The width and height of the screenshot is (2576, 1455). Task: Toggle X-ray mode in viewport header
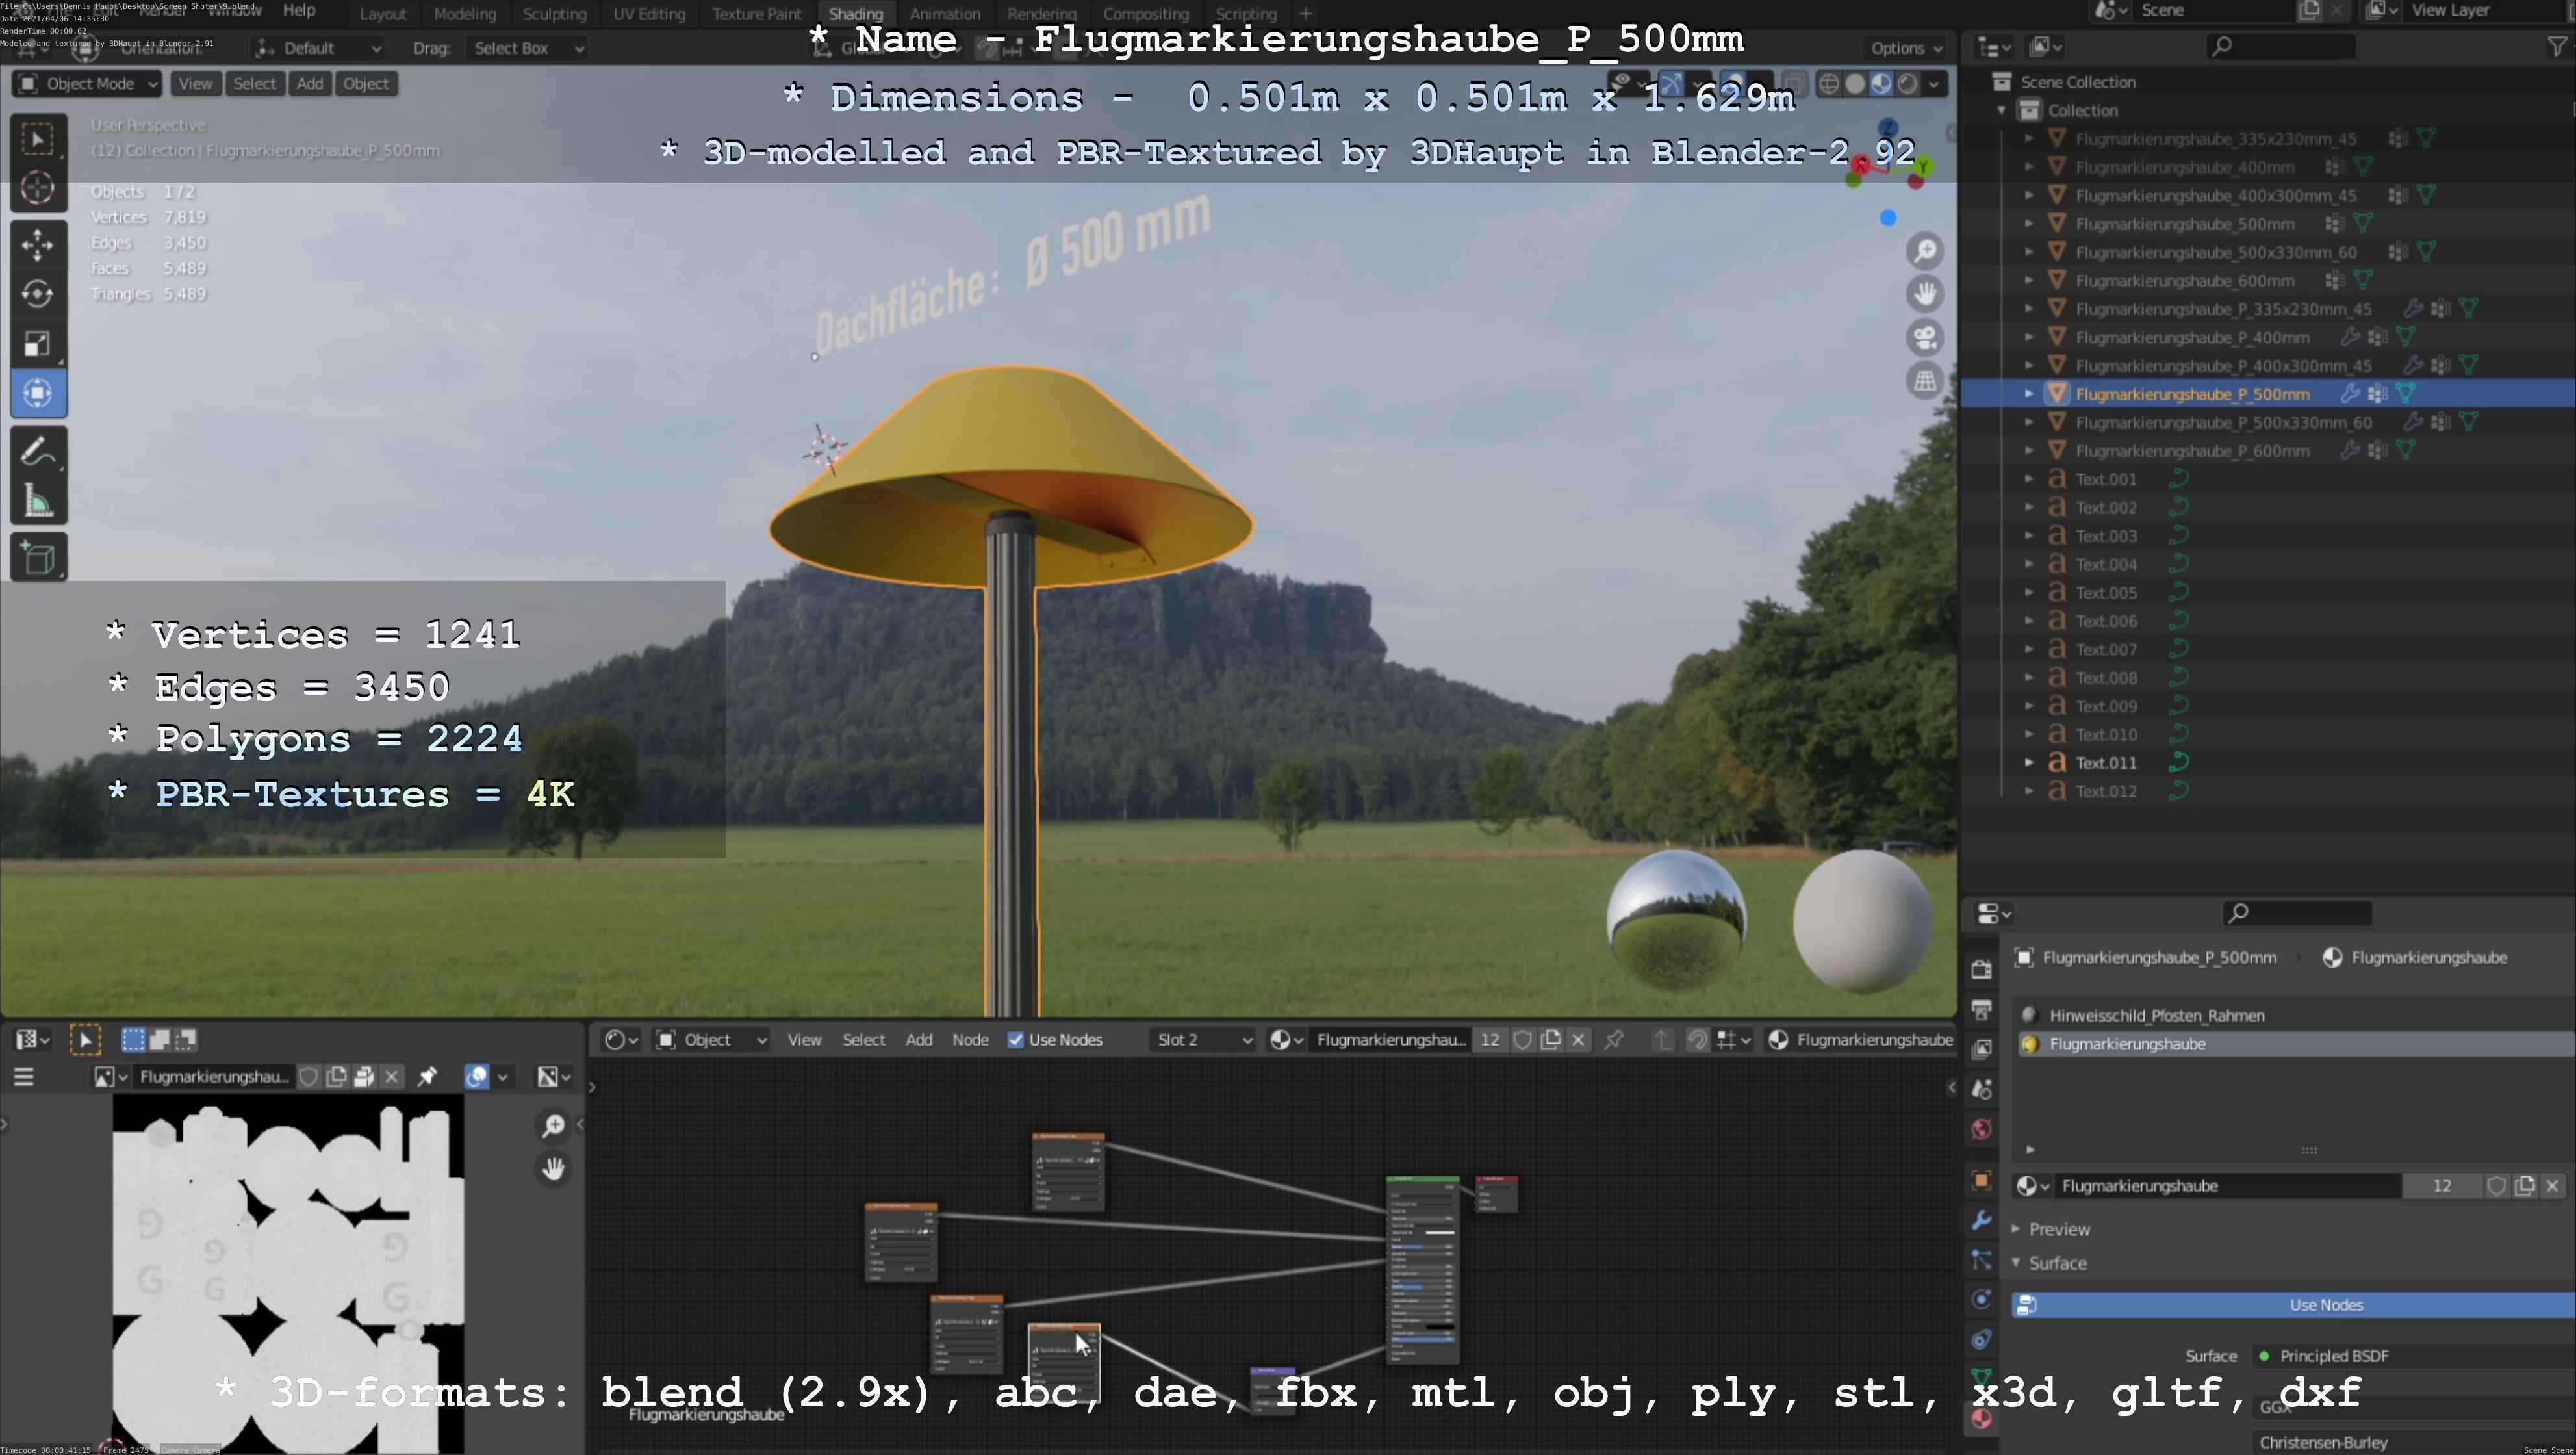tap(1794, 84)
